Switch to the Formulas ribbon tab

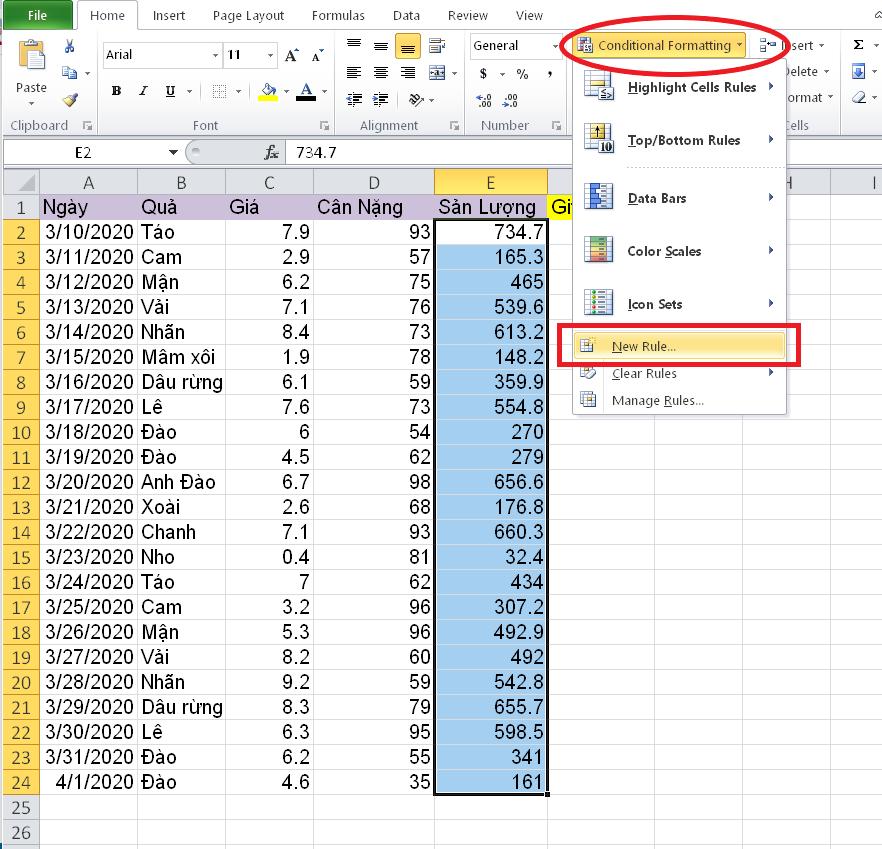click(338, 15)
